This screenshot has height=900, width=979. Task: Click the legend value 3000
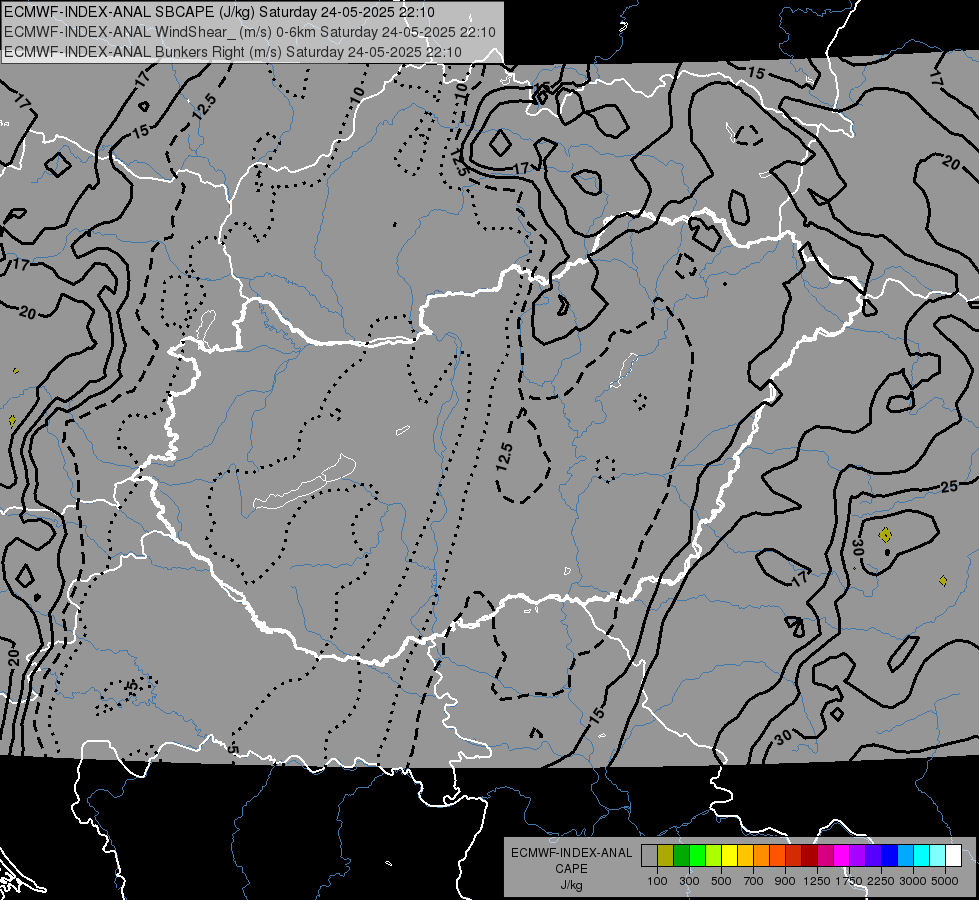(913, 881)
